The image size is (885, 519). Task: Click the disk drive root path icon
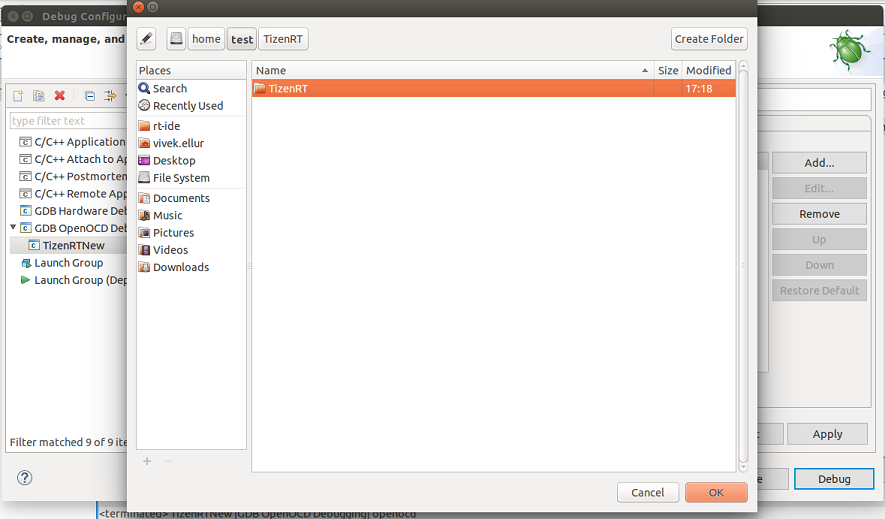[176, 39]
